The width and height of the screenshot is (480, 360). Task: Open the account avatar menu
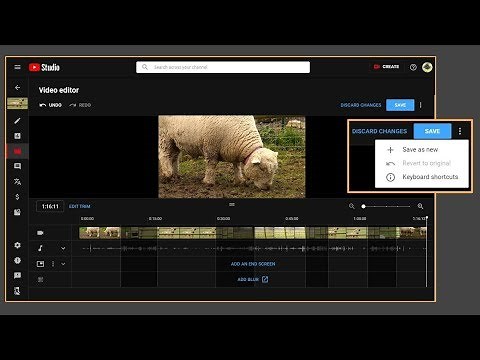pos(427,67)
